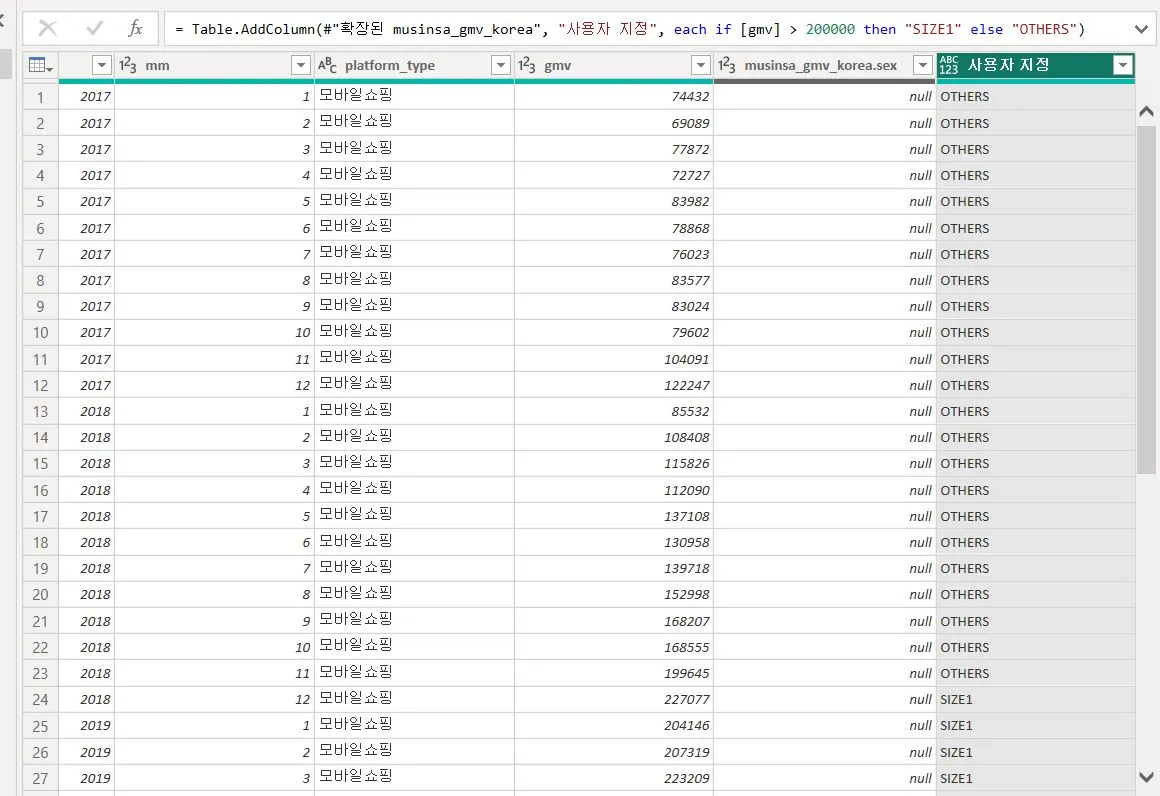1160x796 pixels.
Task: Click gmv cell 104091
Action: click(x=614, y=360)
